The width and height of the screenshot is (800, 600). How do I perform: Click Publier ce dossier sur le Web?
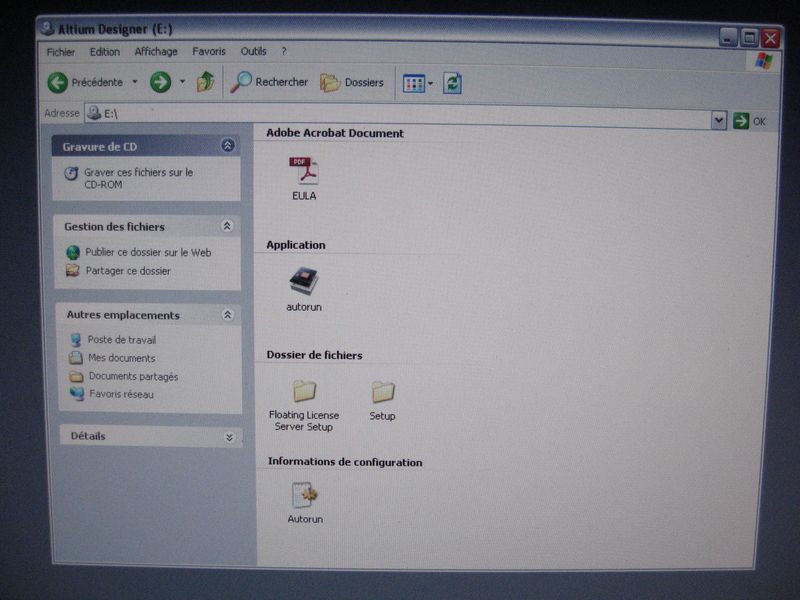(x=148, y=252)
